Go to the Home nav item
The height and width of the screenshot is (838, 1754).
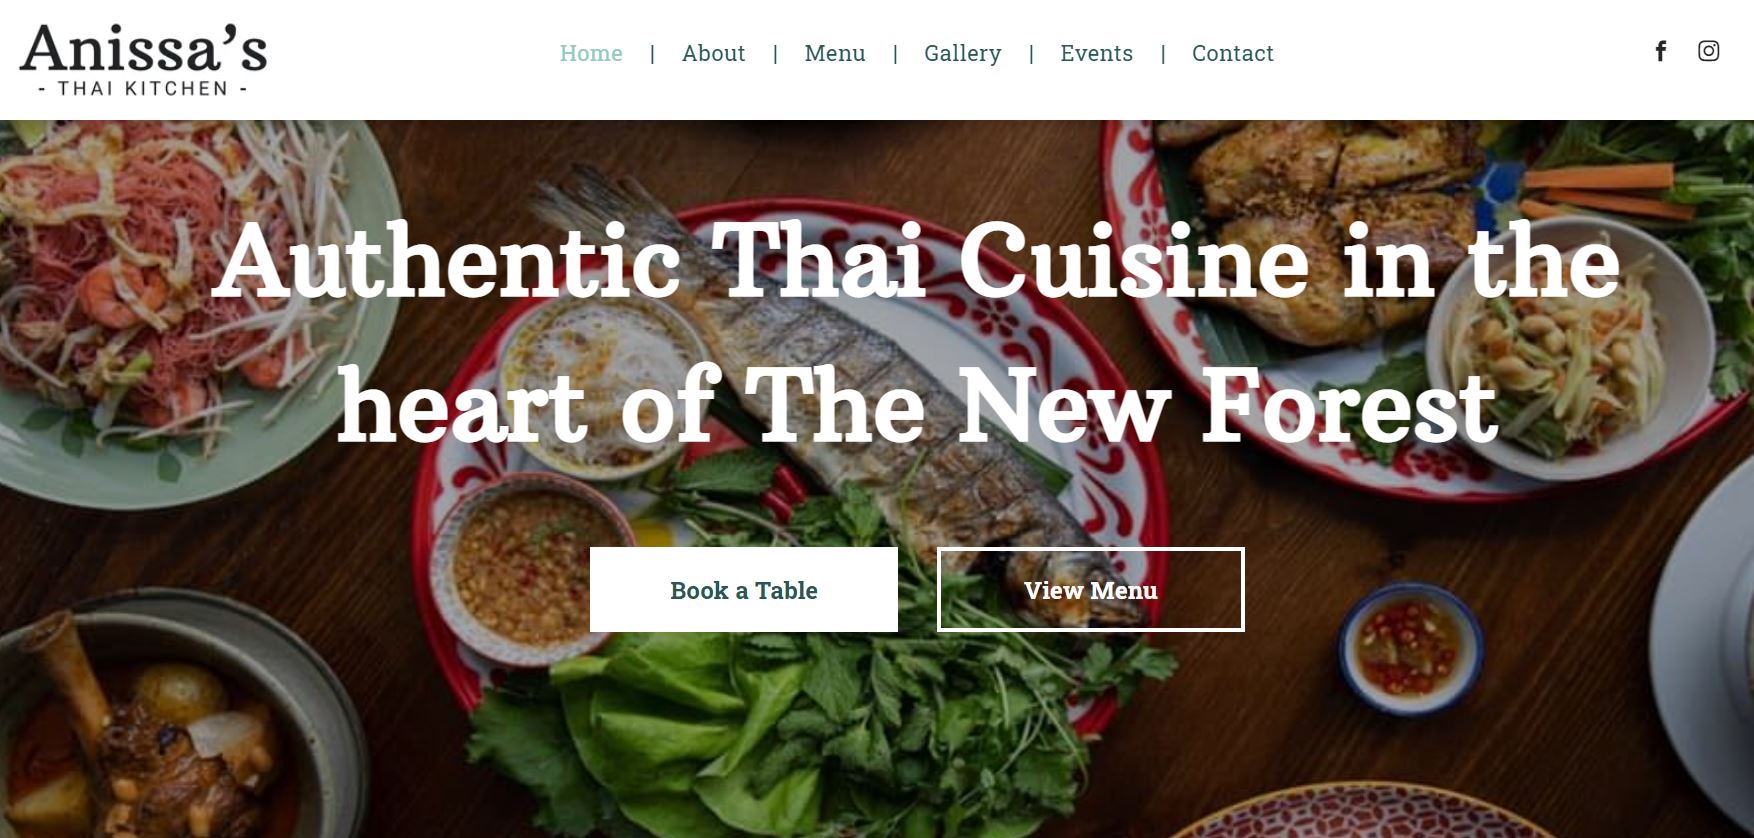click(x=591, y=53)
